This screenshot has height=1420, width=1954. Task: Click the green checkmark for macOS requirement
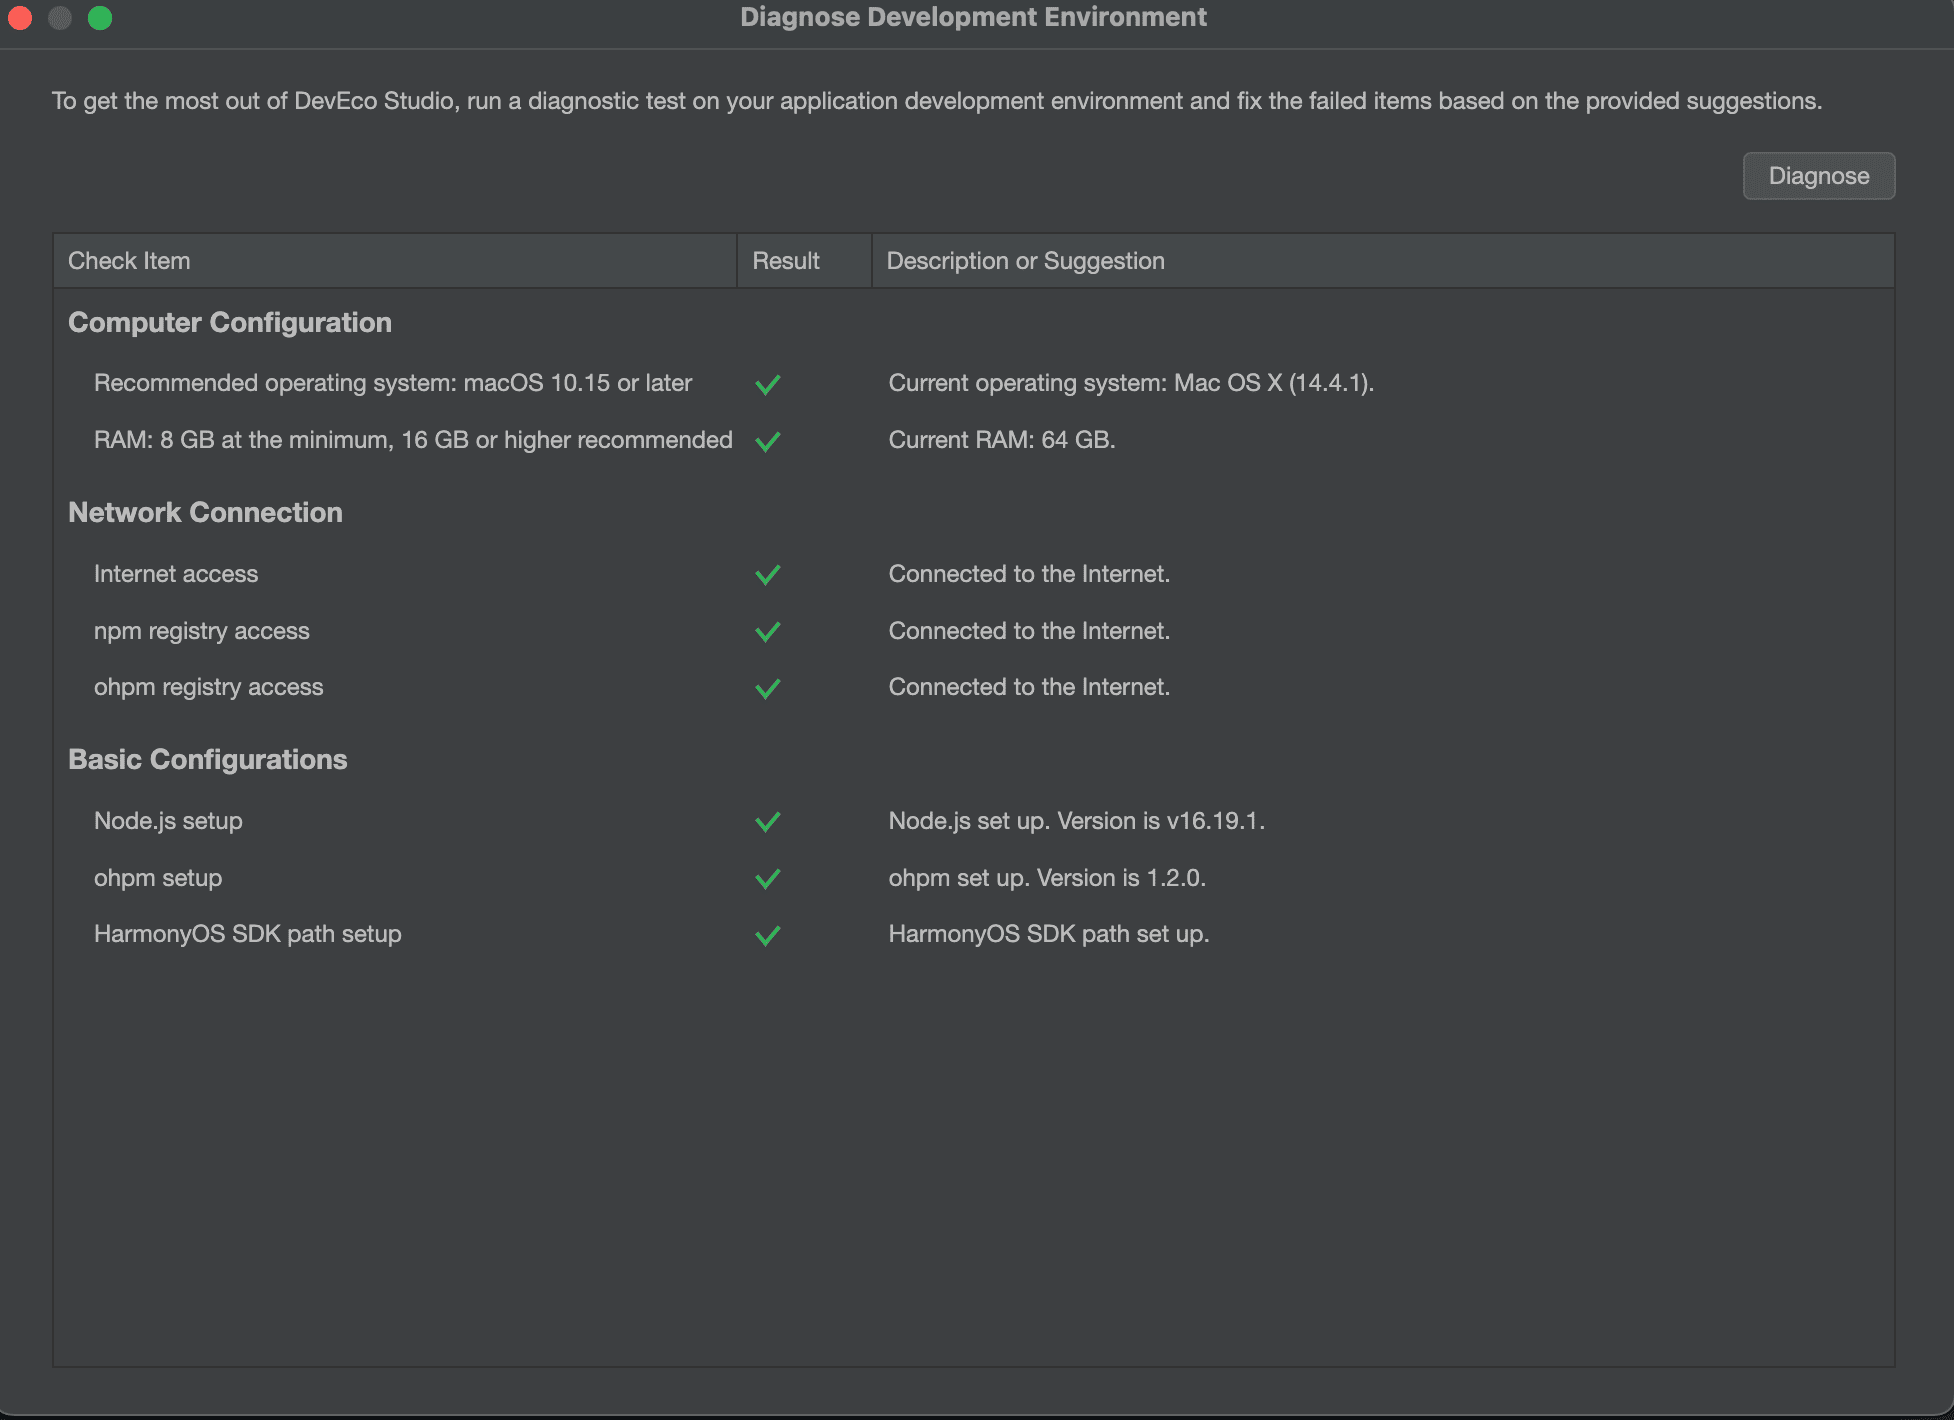coord(768,384)
